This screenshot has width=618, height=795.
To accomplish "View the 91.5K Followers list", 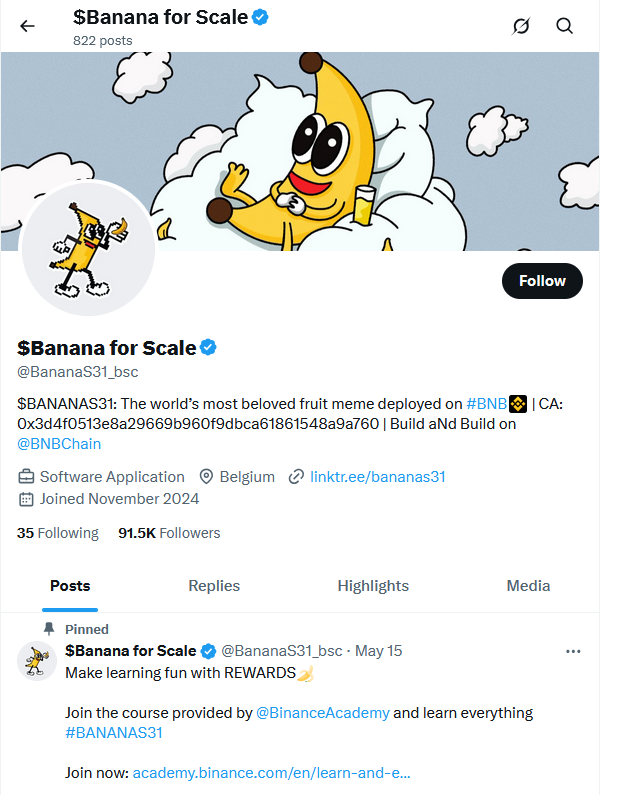I will coord(169,533).
